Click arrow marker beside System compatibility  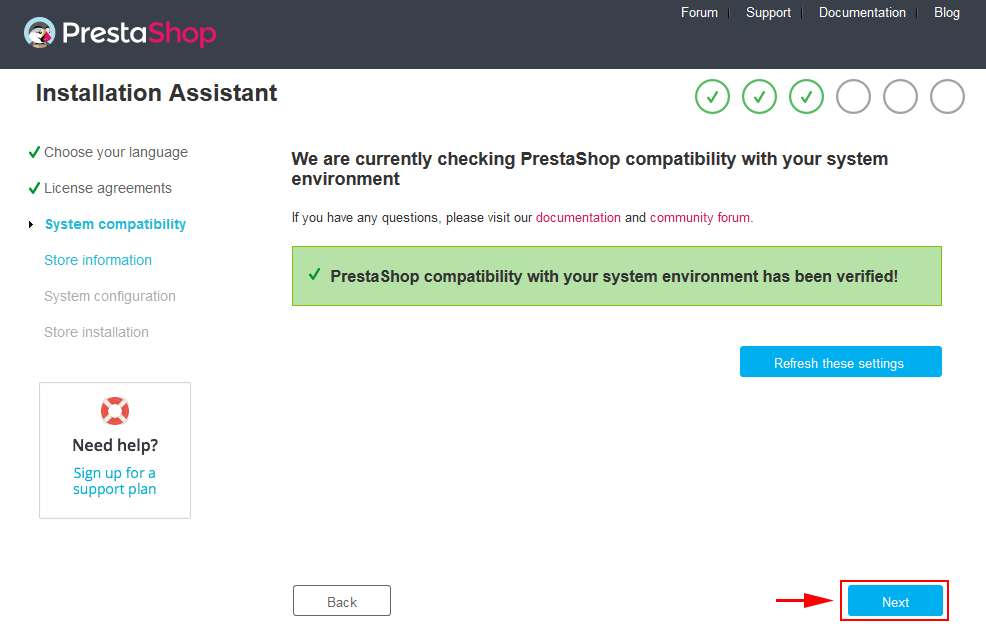[x=31, y=224]
